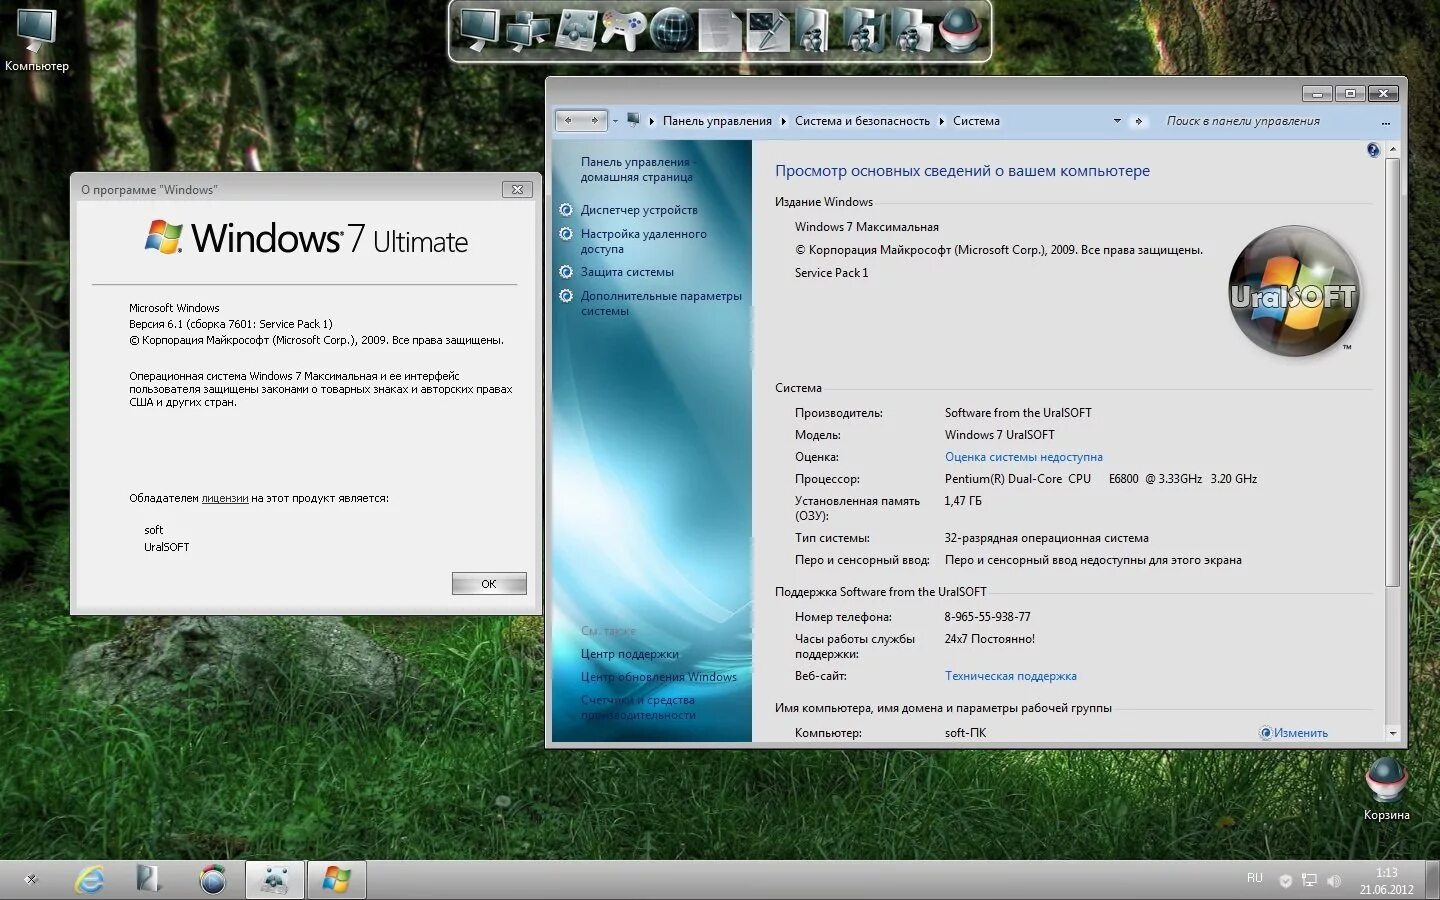Click the computer icon in the address bar
The image size is (1440, 900).
(633, 120)
